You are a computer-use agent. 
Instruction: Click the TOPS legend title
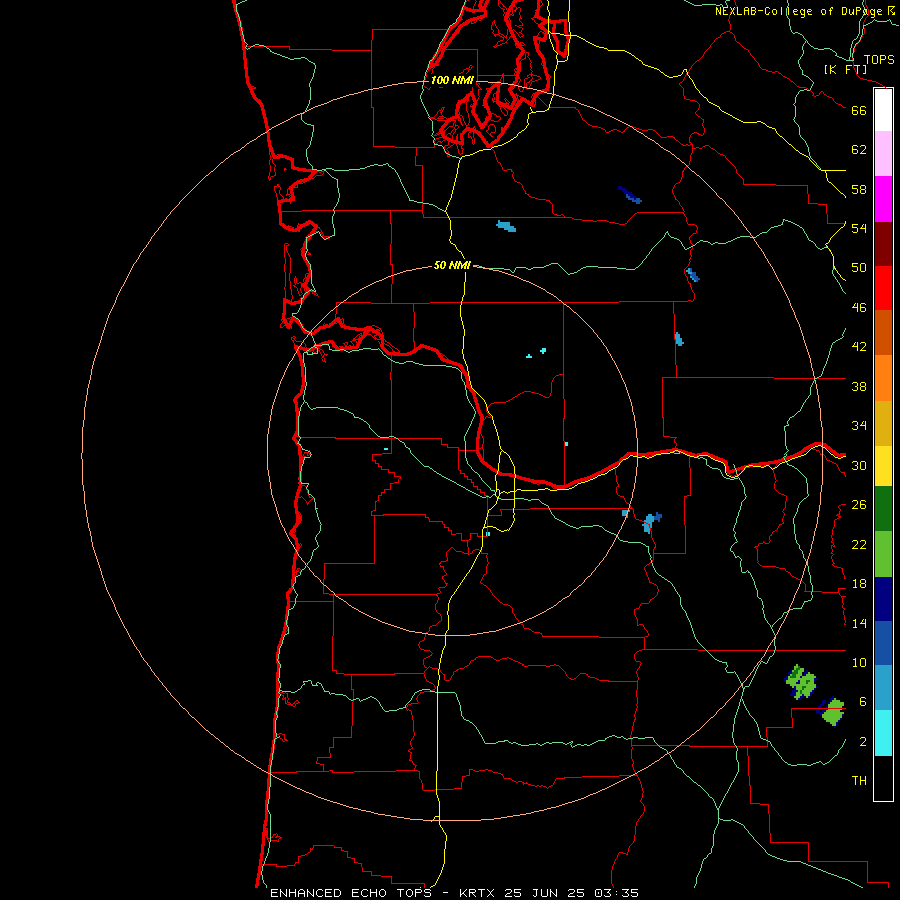click(x=879, y=59)
